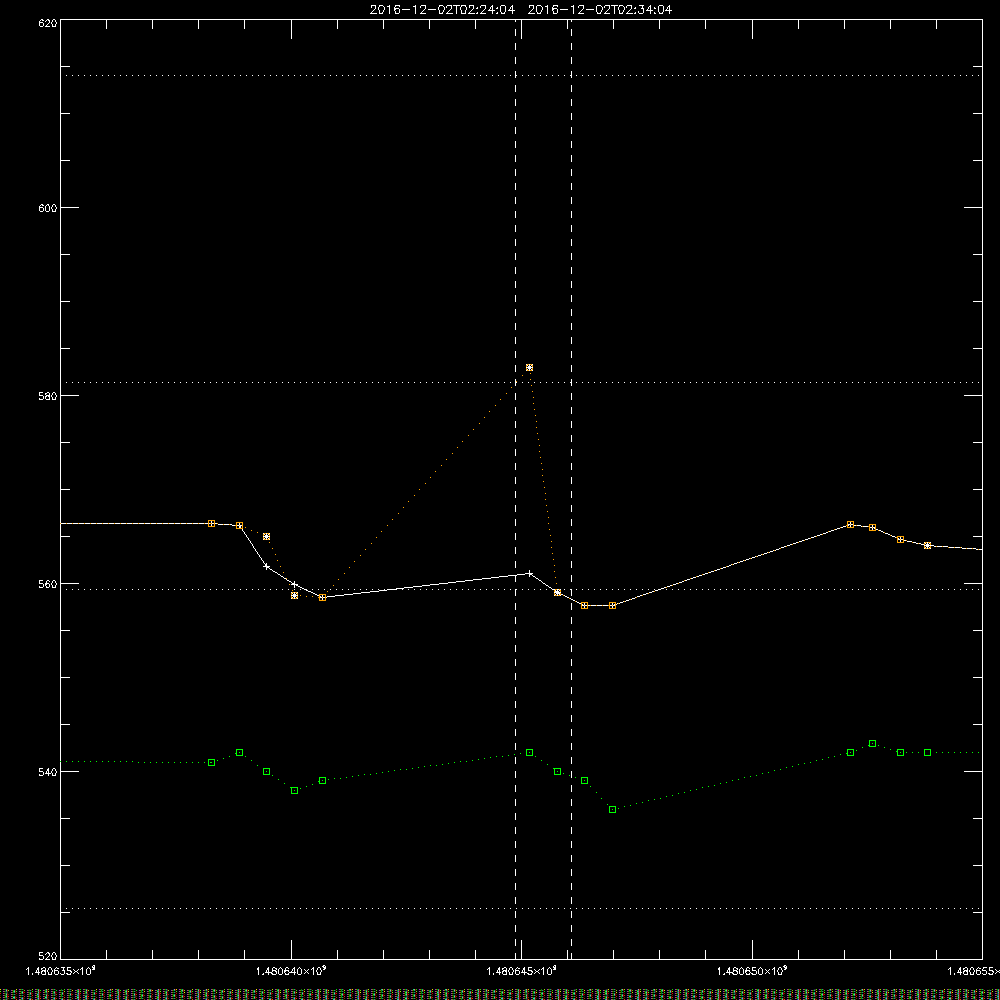Click the start timestamp 2016-12-02T02:24:04 in title

click(442, 10)
